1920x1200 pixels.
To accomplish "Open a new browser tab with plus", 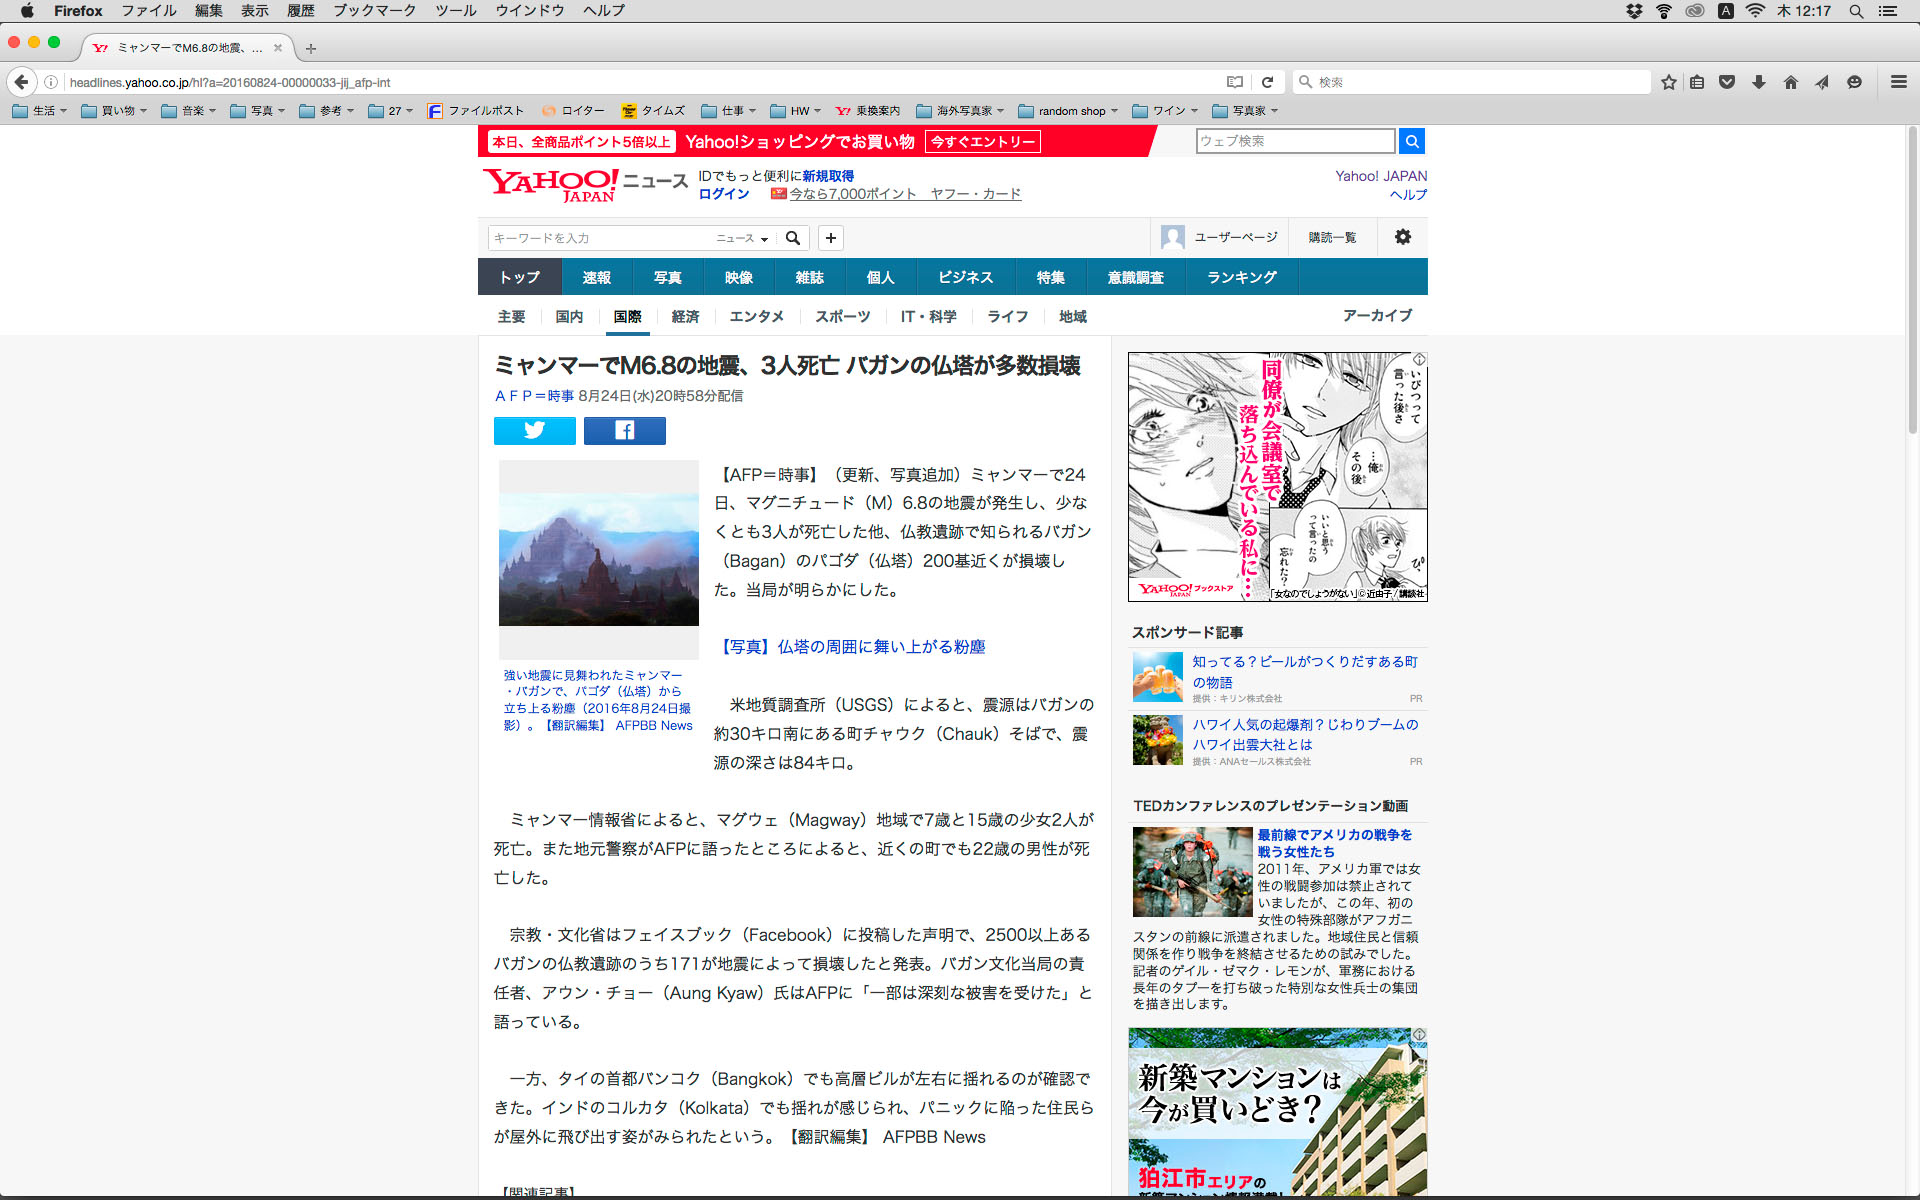I will pyautogui.click(x=311, y=48).
